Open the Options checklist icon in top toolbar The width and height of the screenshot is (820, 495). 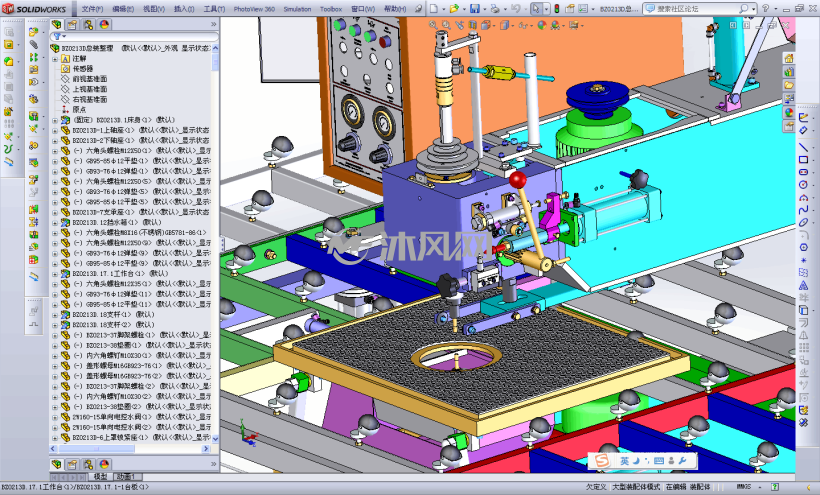583,9
